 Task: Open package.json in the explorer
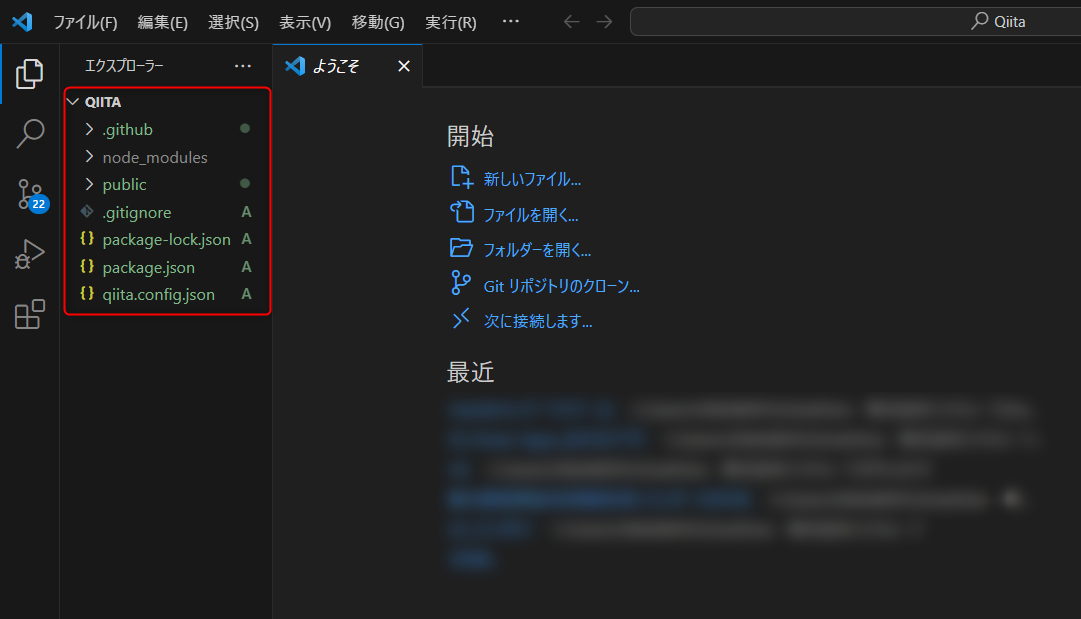[148, 267]
